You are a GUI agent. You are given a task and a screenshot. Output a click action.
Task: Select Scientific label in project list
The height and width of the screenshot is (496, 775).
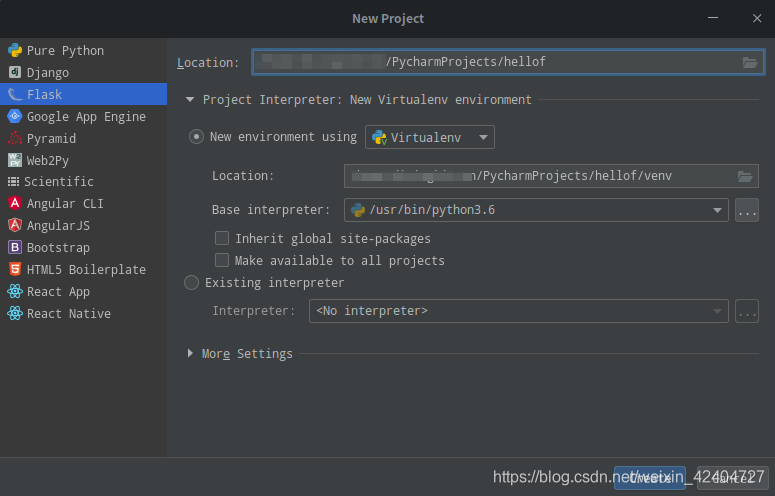[x=59, y=181]
